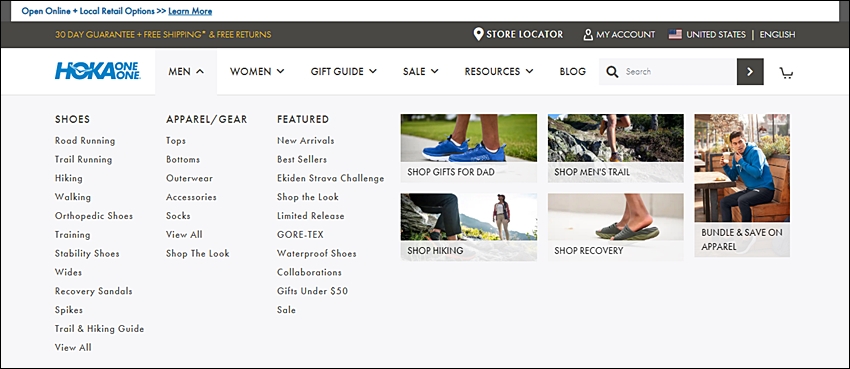Viewport: 850px width, 369px height.
Task: Open Shop Gifts for Dad thumbnail
Action: (x=469, y=148)
